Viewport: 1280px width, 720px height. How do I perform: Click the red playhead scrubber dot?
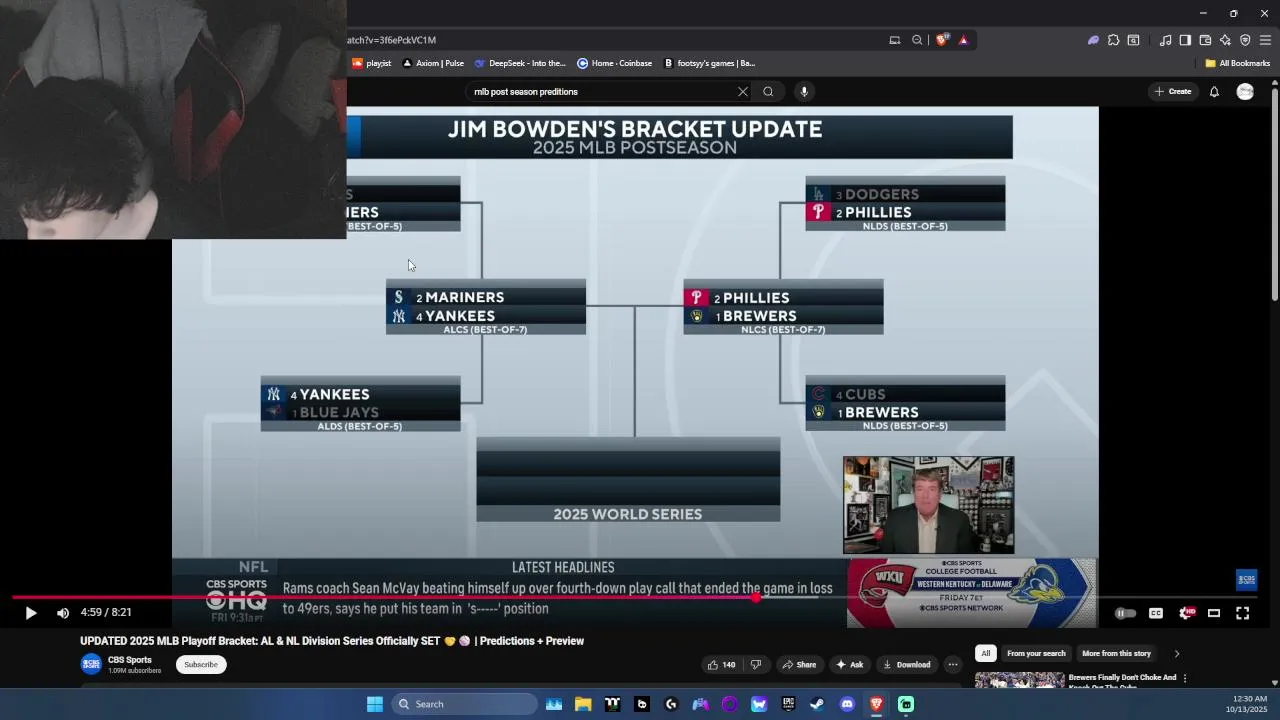pyautogui.click(x=757, y=597)
